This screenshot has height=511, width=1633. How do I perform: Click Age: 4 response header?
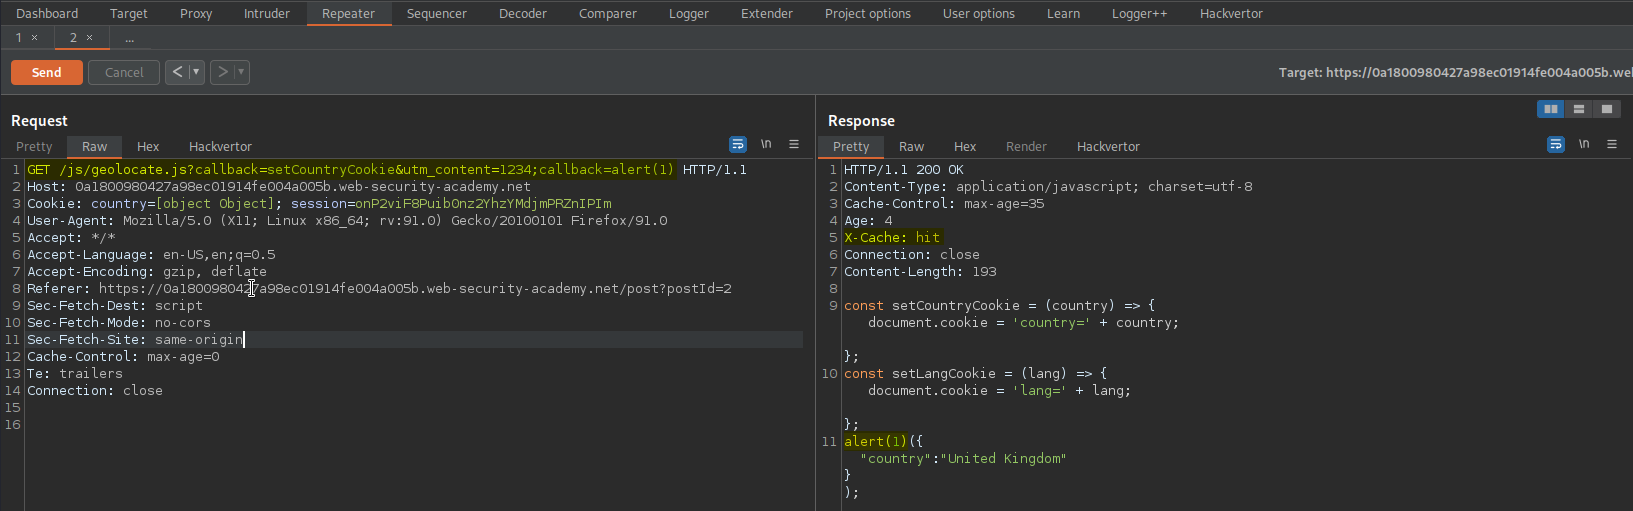point(868,221)
